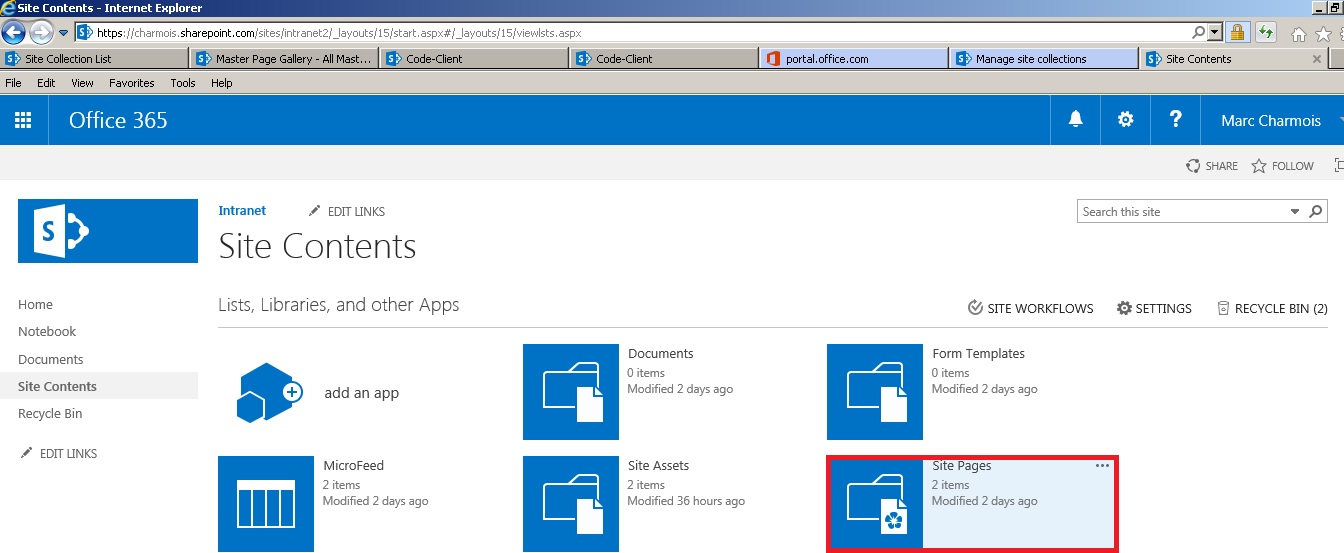Screen dimensions: 1344x553
Task: Open Recycle Bin in left navigation
Action: click(50, 414)
